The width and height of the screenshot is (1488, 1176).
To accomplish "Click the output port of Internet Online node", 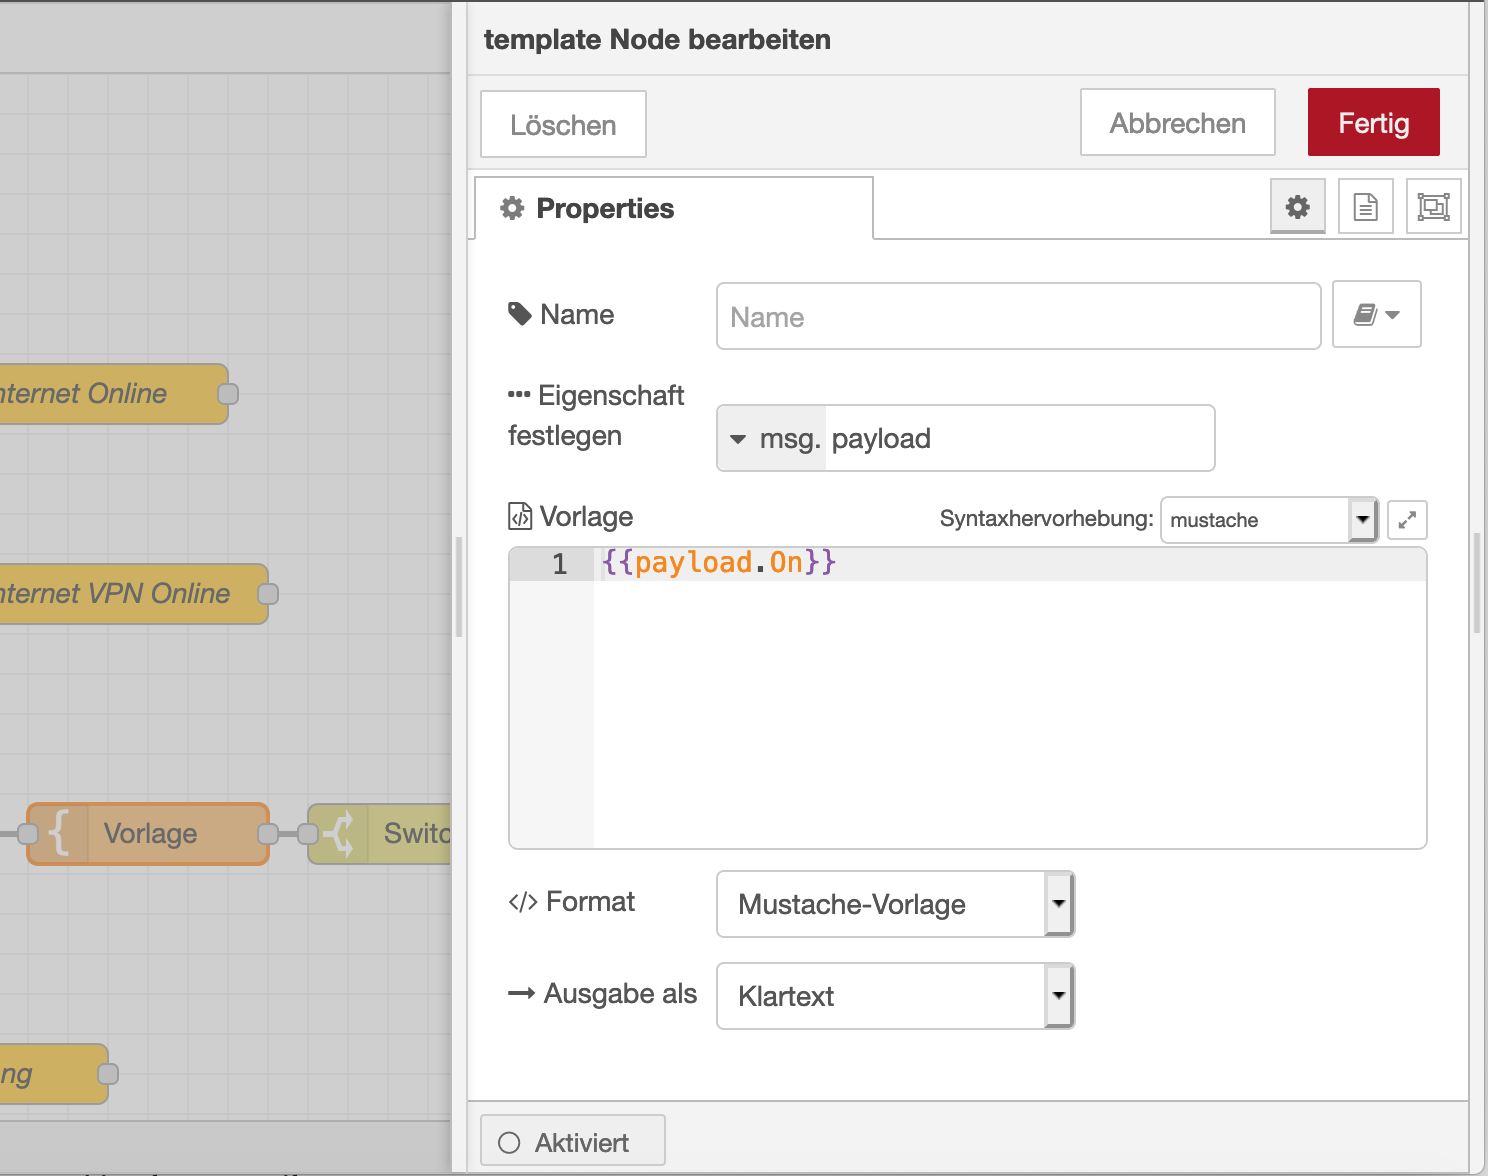I will (x=228, y=394).
